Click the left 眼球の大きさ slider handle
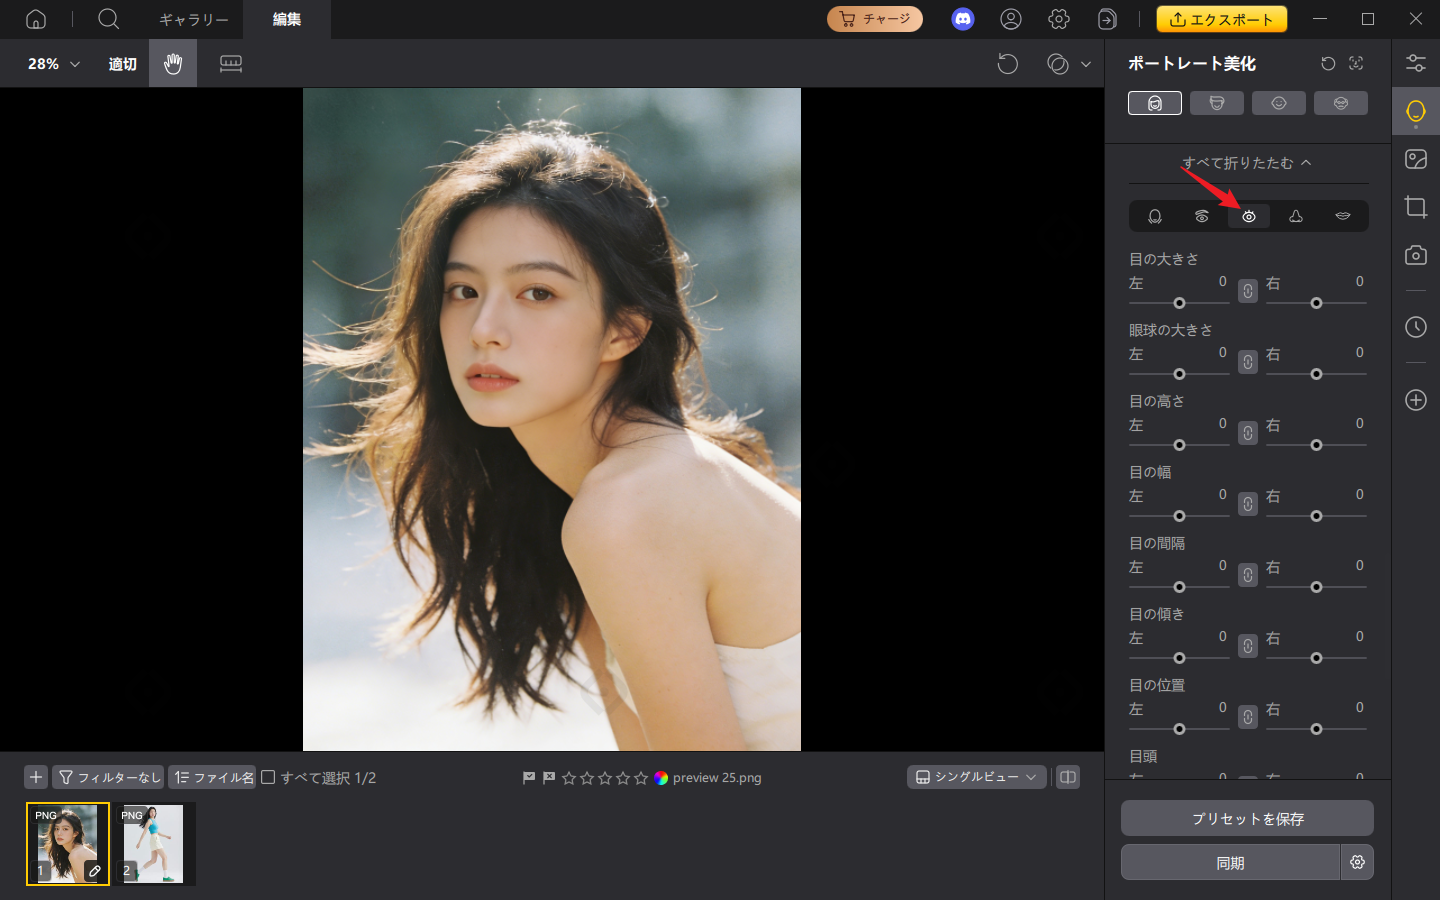1440x900 pixels. [1179, 373]
